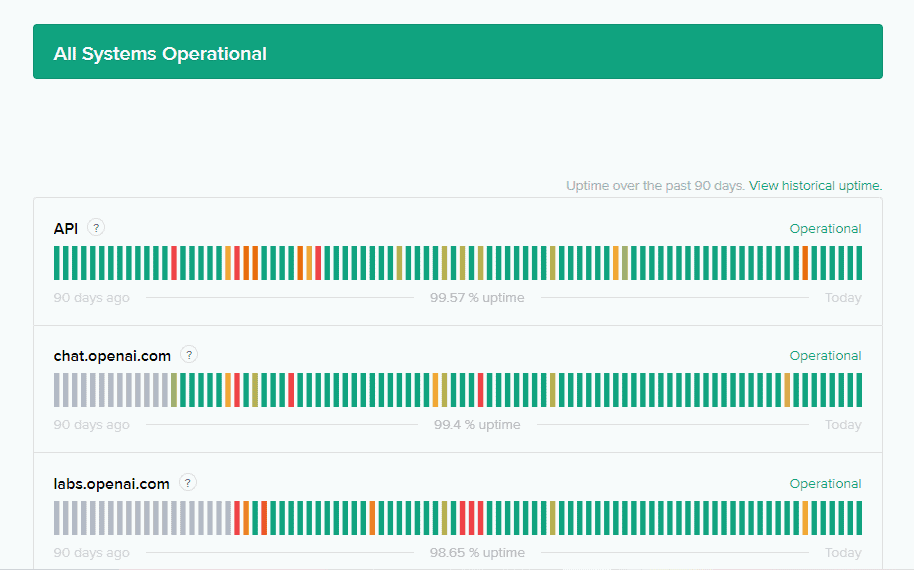
Task: Select the API component name
Action: (66, 228)
